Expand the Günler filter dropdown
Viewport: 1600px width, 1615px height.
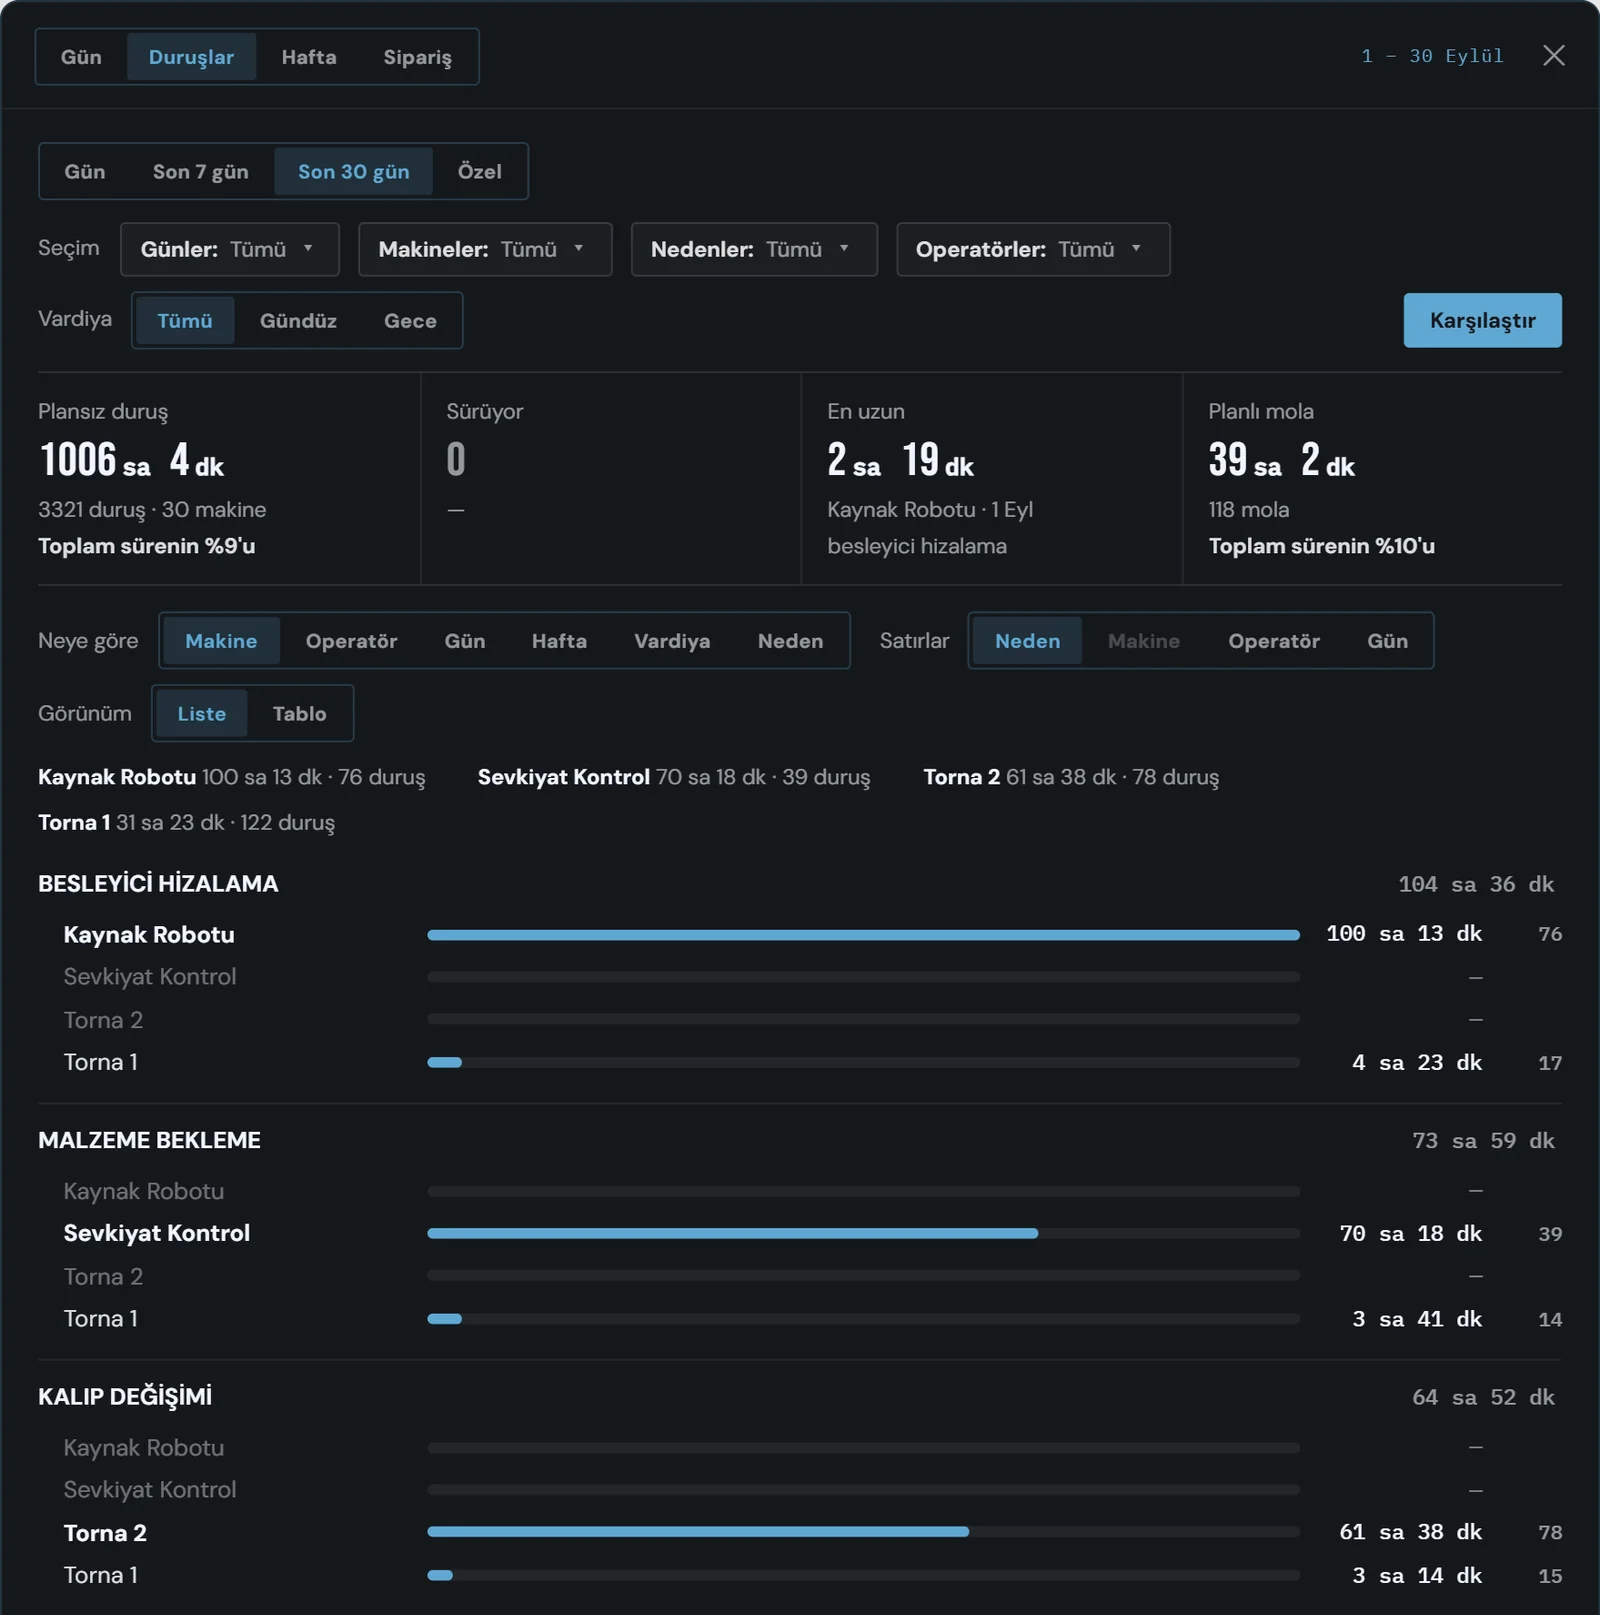click(x=230, y=249)
